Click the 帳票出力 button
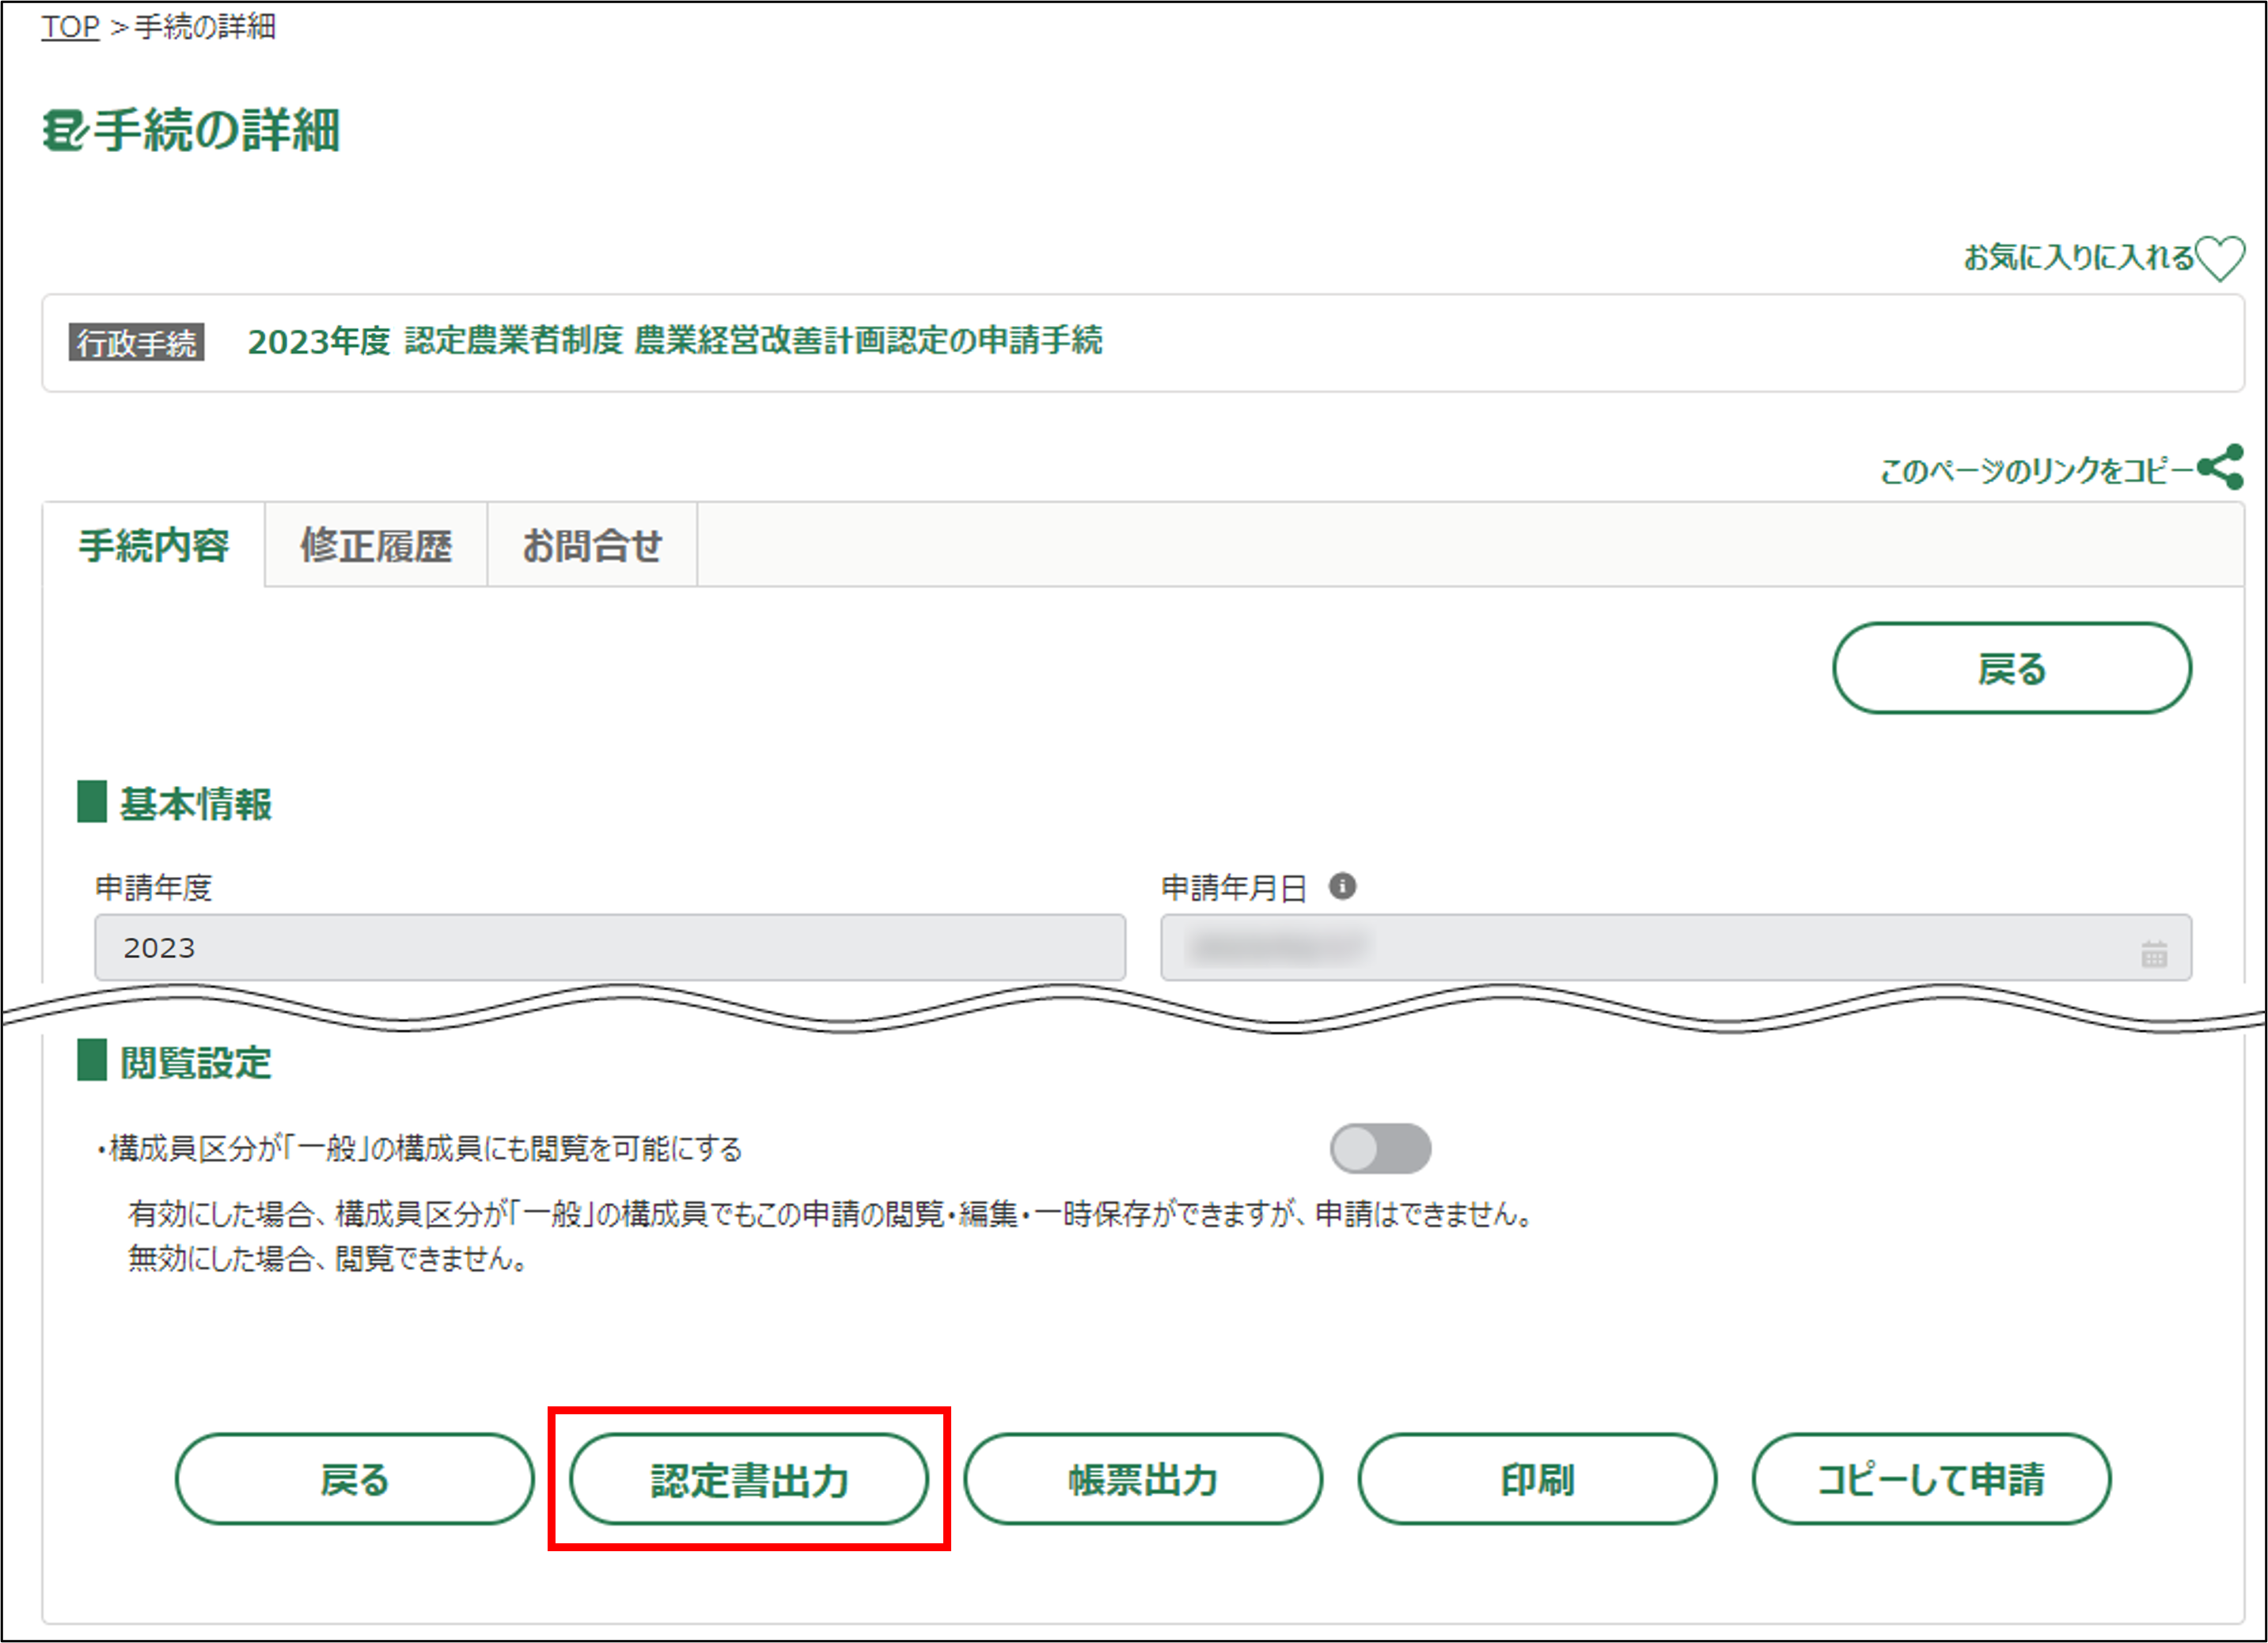This screenshot has width=2268, height=1643. pyautogui.click(x=1143, y=1479)
